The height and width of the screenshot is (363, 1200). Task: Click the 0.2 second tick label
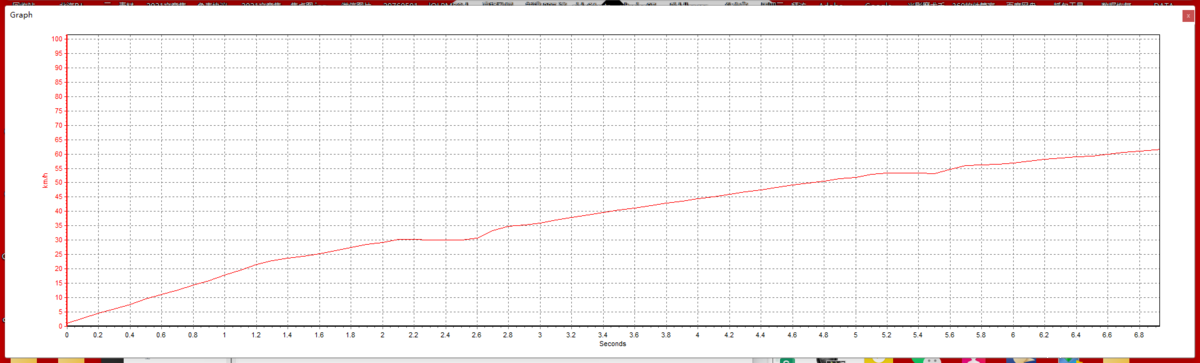tap(98, 335)
